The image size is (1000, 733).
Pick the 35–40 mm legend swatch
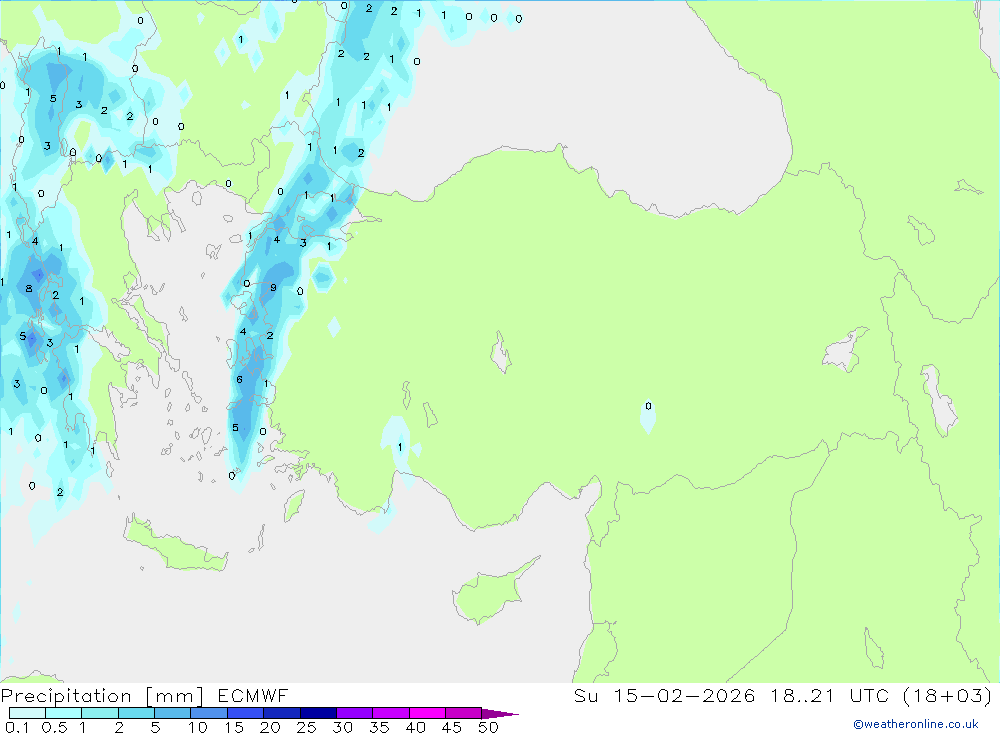pos(390,713)
